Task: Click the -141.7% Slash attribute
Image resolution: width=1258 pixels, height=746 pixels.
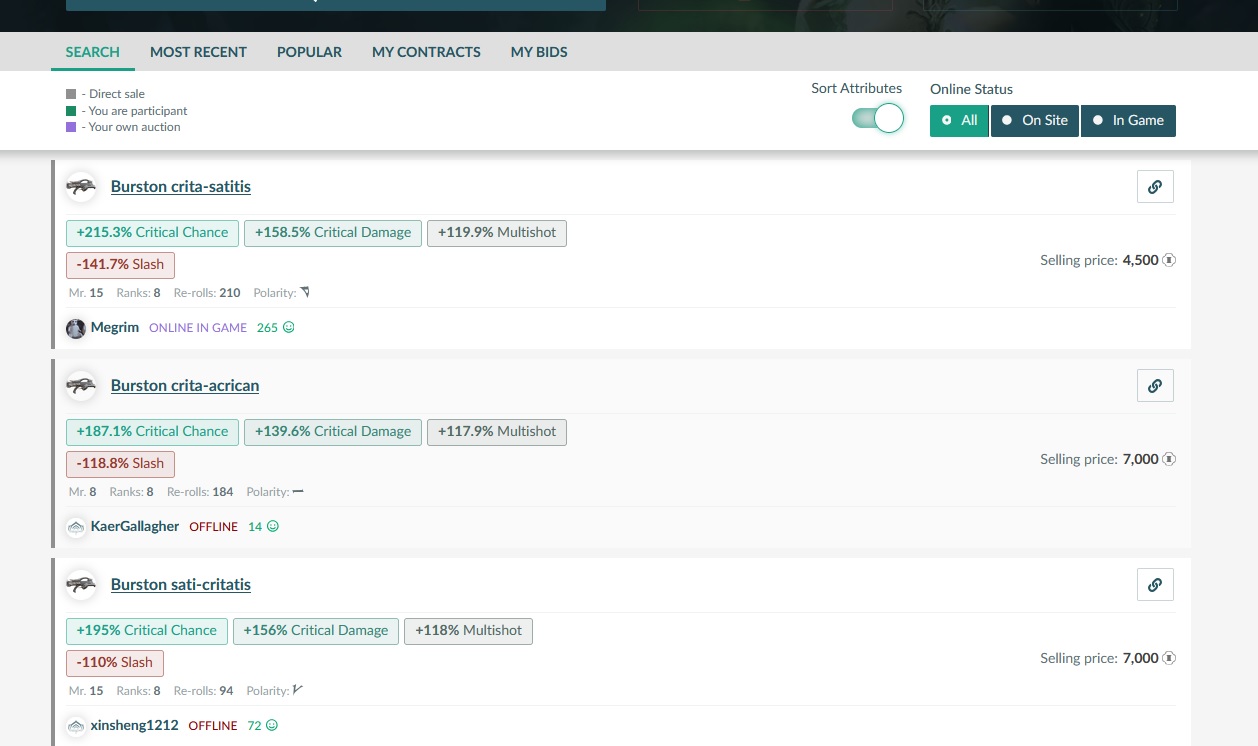Action: coord(120,265)
